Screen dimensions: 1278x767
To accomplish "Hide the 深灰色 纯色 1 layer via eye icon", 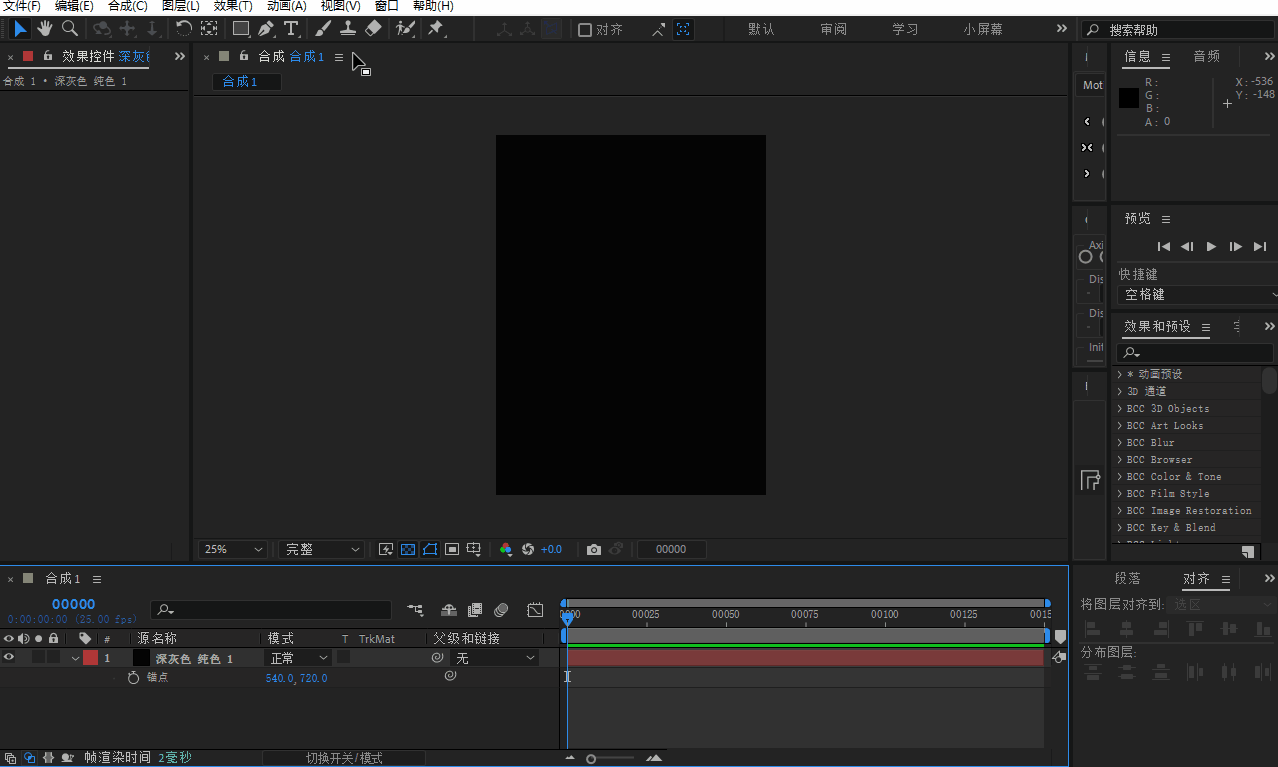I will pyautogui.click(x=9, y=658).
